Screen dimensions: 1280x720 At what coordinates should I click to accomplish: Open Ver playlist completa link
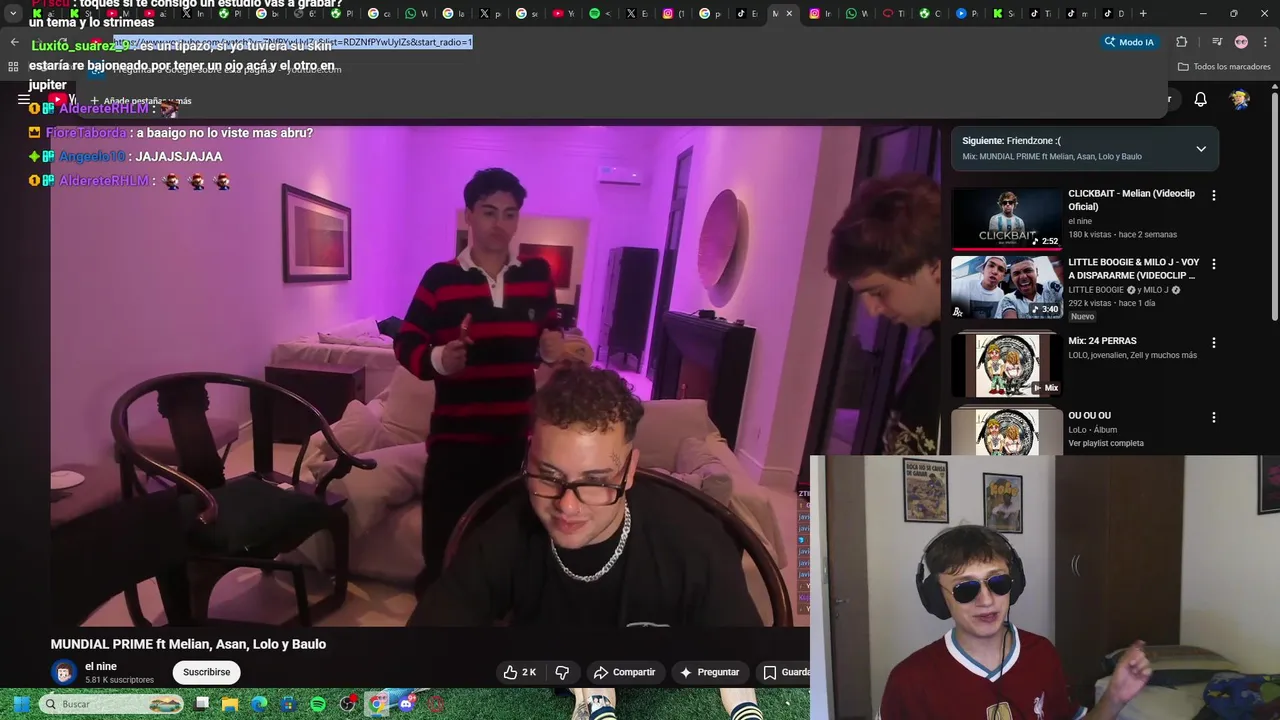(x=1106, y=443)
